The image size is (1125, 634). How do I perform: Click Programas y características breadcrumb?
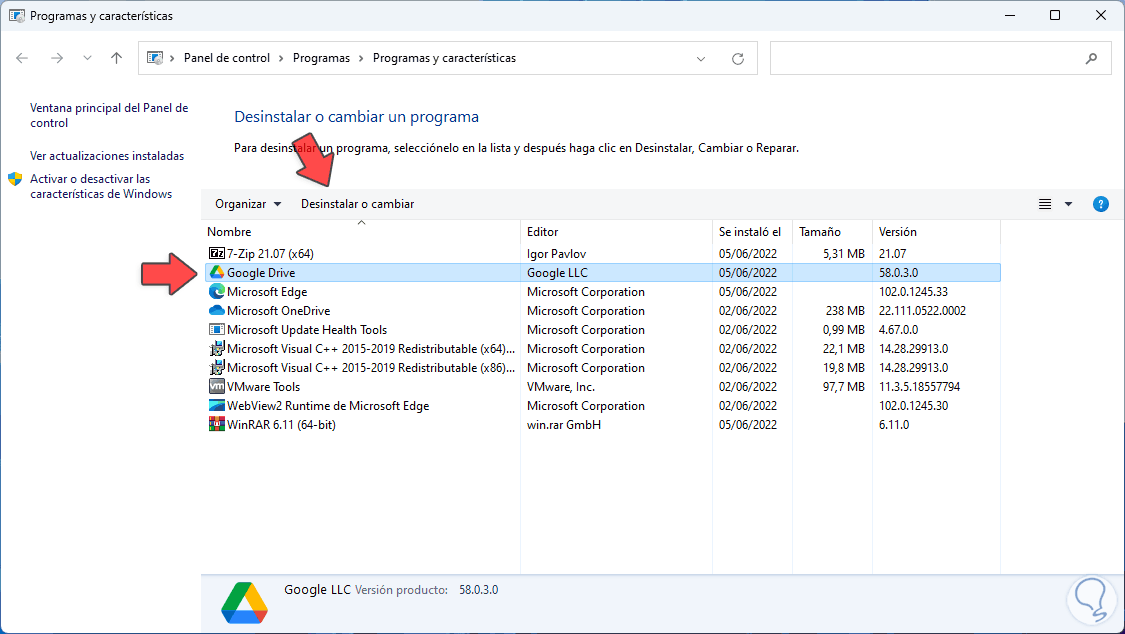click(x=444, y=58)
